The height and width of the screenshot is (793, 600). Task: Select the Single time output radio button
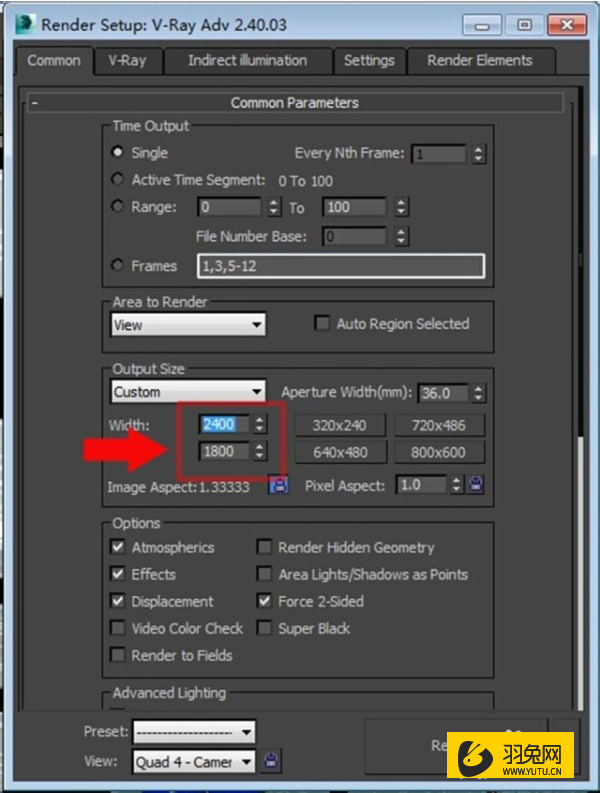point(117,152)
